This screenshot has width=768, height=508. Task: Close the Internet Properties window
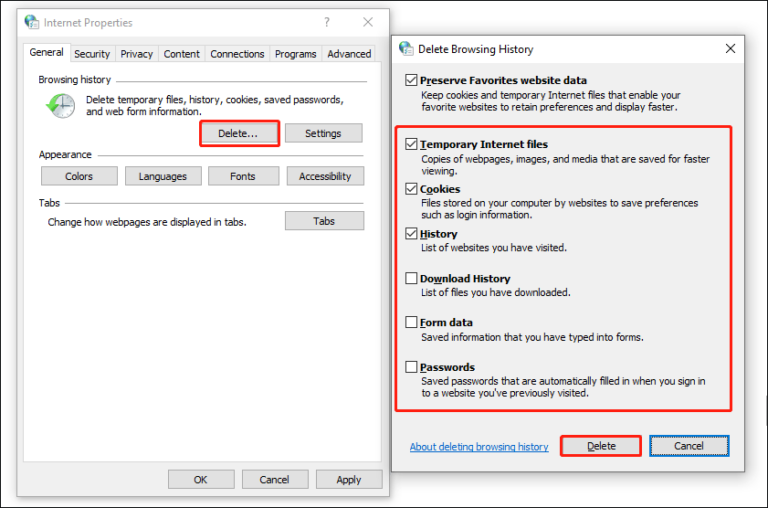click(x=368, y=22)
